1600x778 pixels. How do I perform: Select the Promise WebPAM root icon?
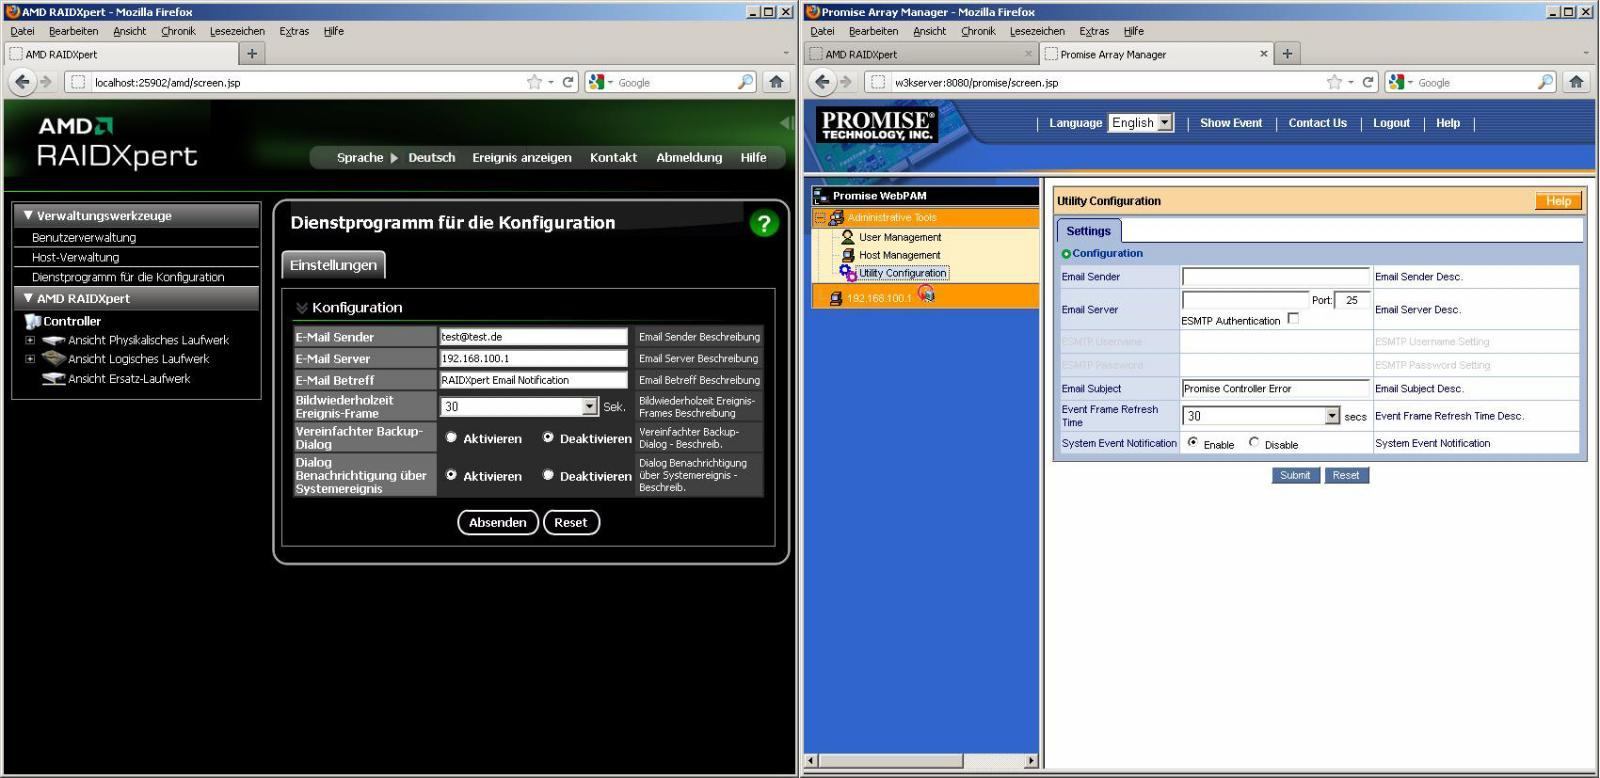click(x=822, y=196)
